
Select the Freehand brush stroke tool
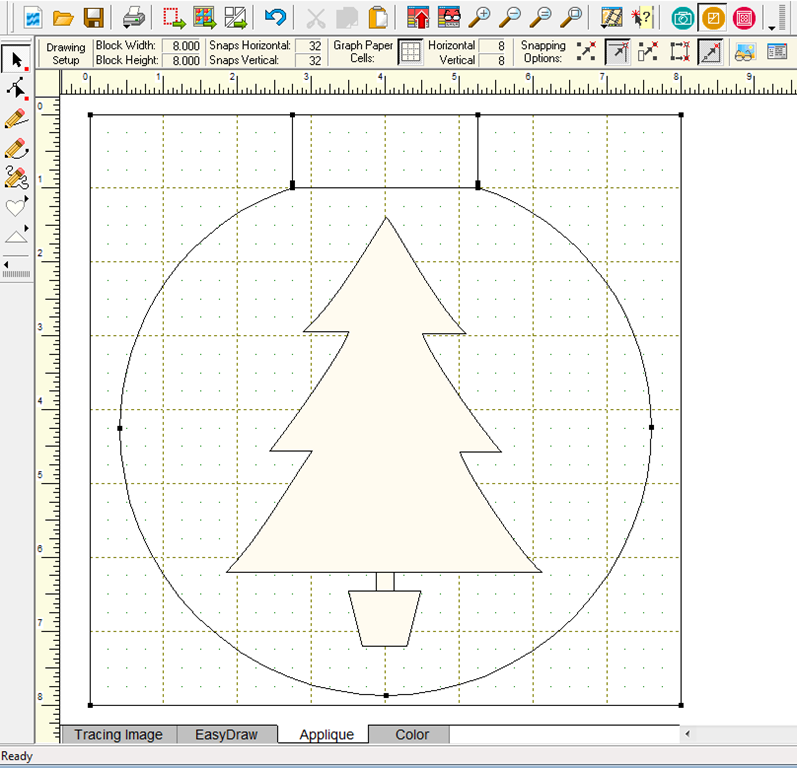[16, 178]
